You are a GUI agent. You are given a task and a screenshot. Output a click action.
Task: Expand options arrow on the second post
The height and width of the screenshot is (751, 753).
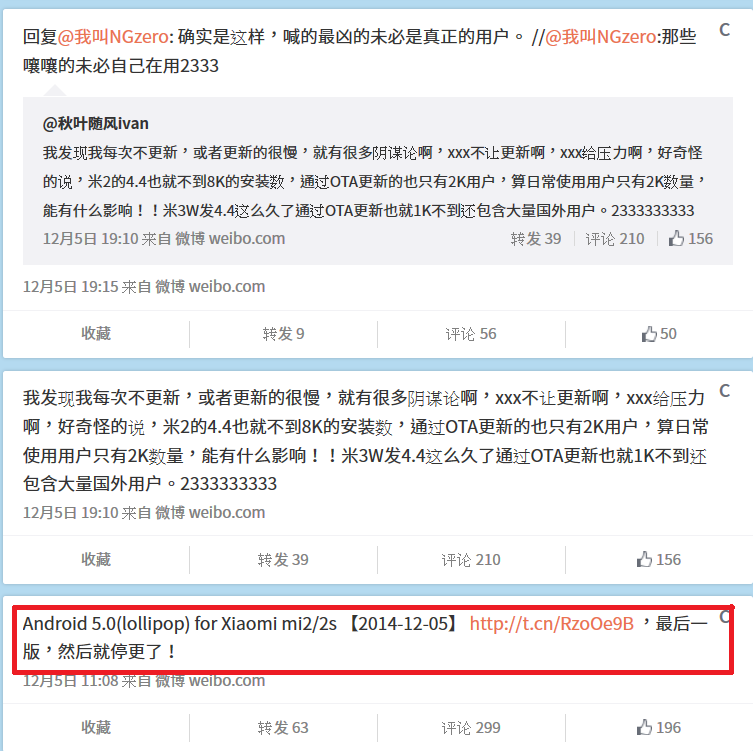[x=725, y=391]
